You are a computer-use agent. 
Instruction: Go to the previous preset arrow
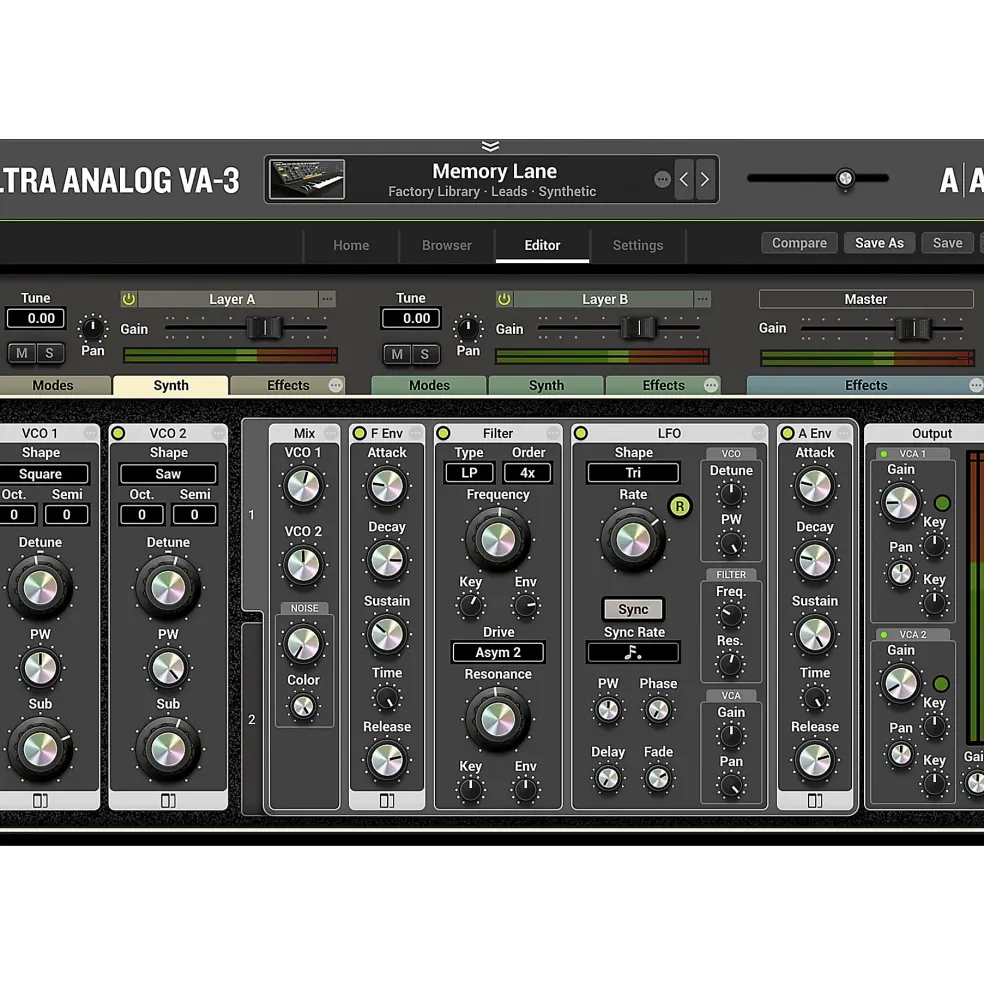pos(684,180)
